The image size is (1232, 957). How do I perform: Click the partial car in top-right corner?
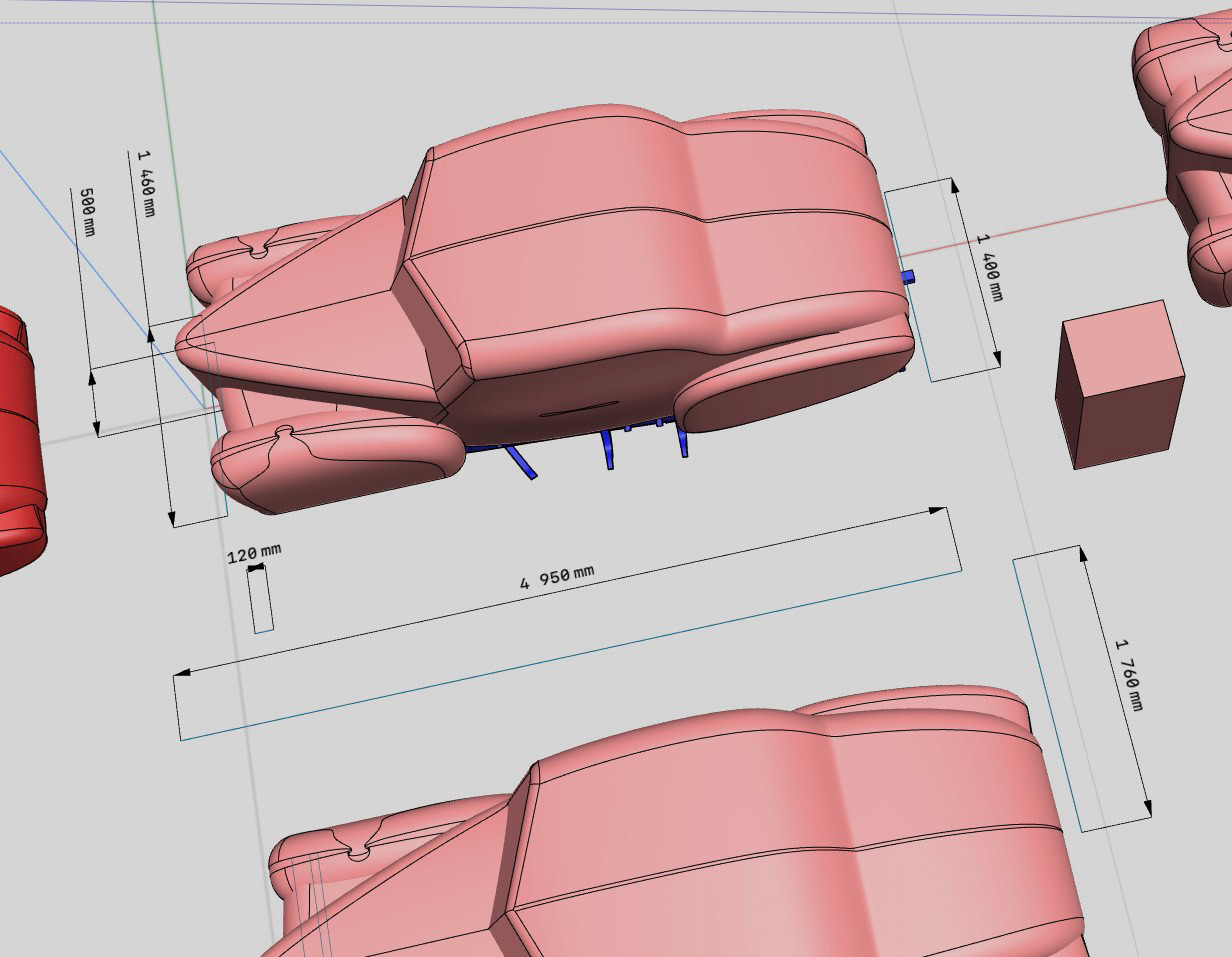click(x=1190, y=150)
